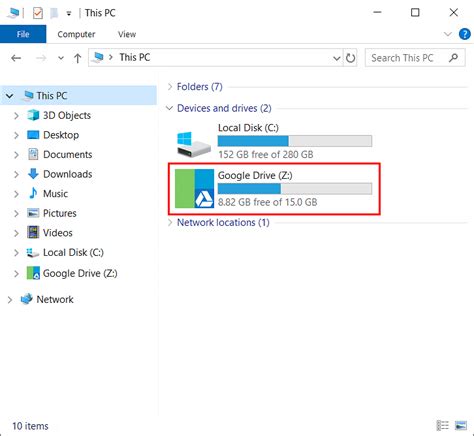Click This PC in the address bar
Image resolution: width=474 pixels, height=436 pixels.
pyautogui.click(x=135, y=57)
